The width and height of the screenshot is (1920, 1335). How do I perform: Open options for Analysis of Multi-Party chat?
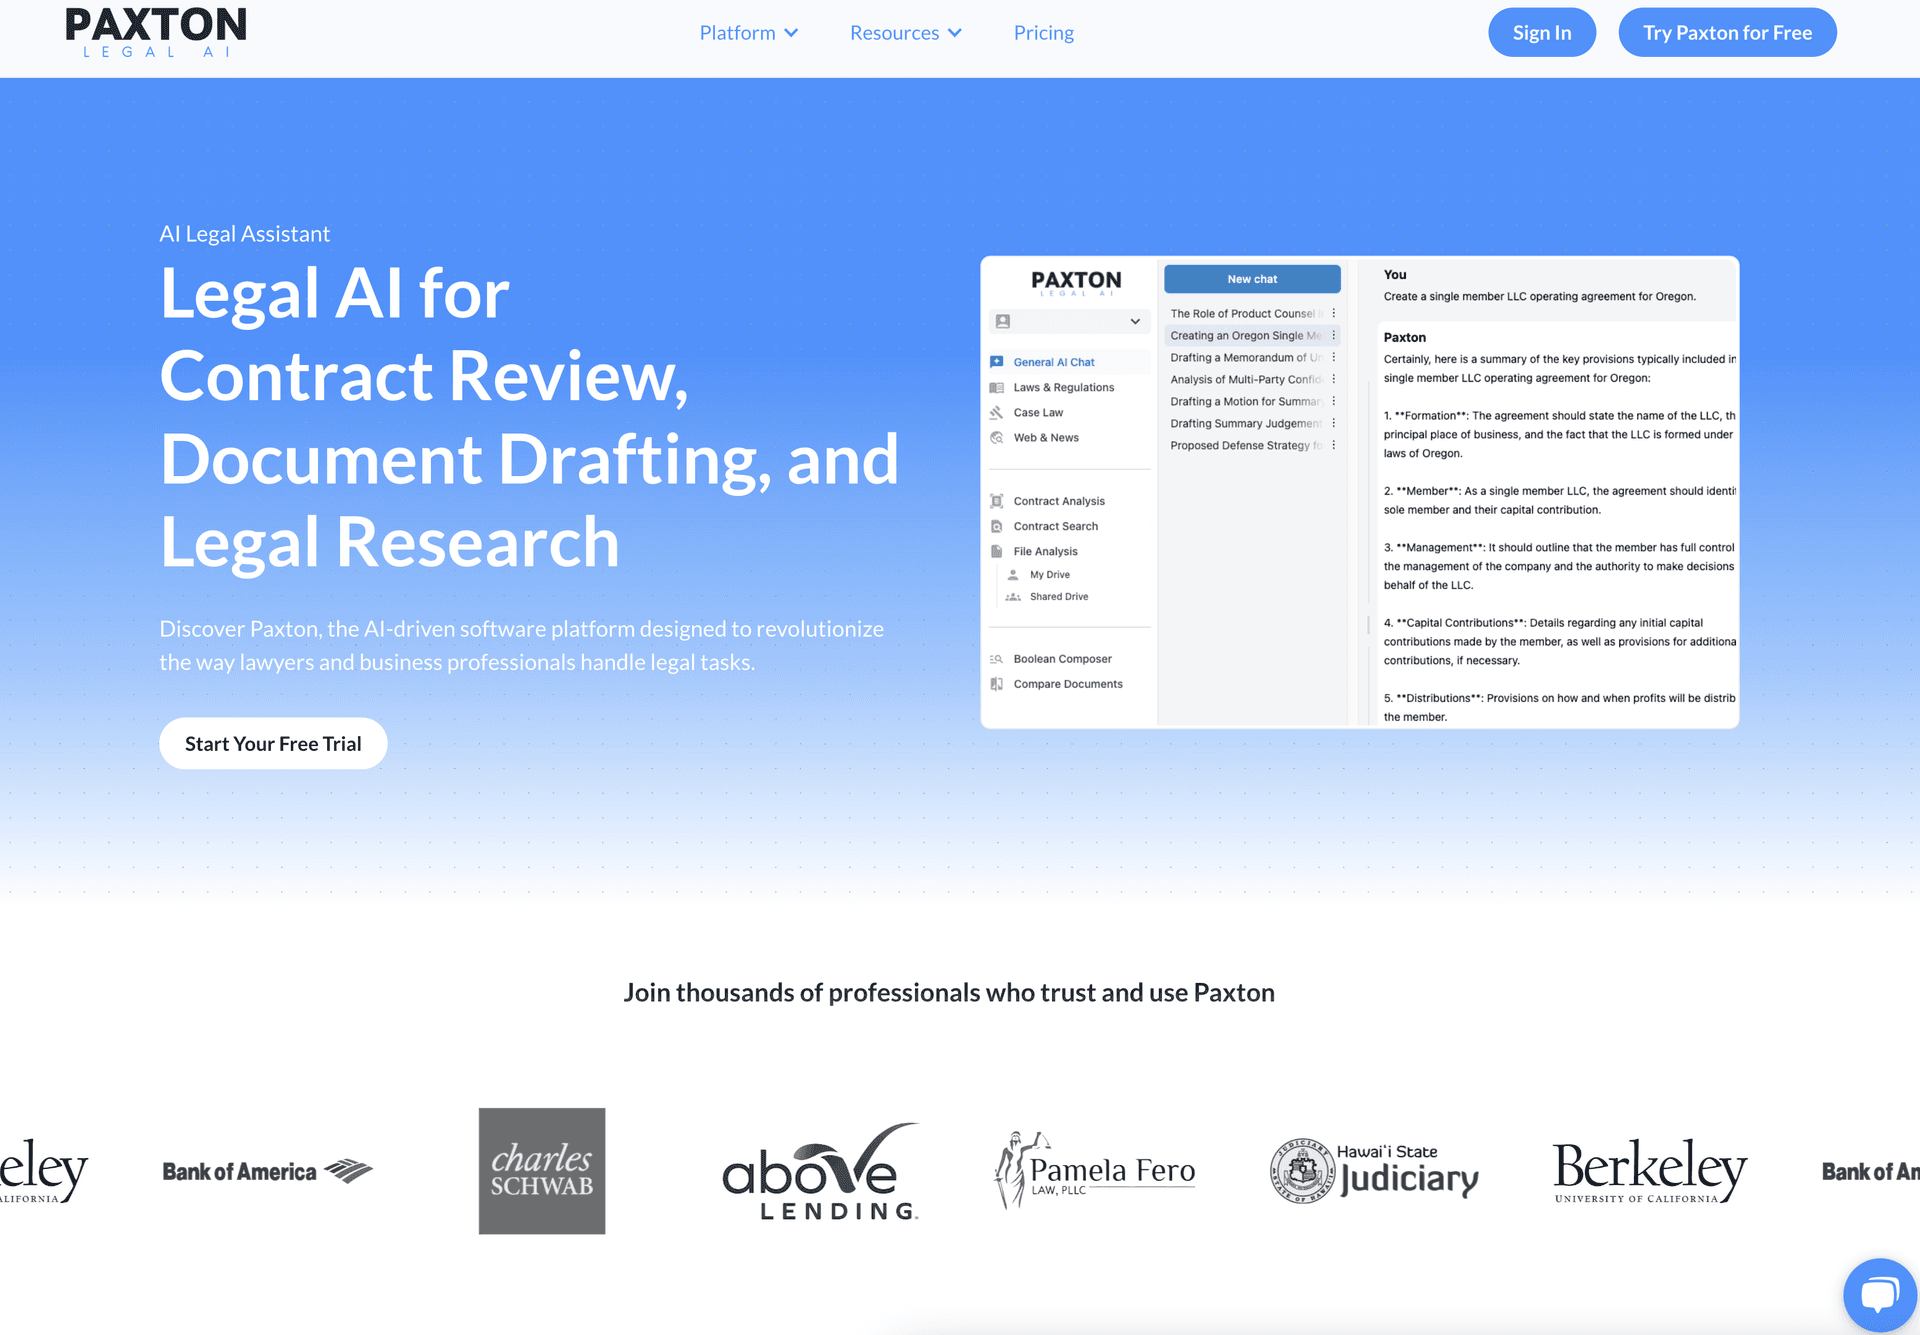click(x=1334, y=379)
